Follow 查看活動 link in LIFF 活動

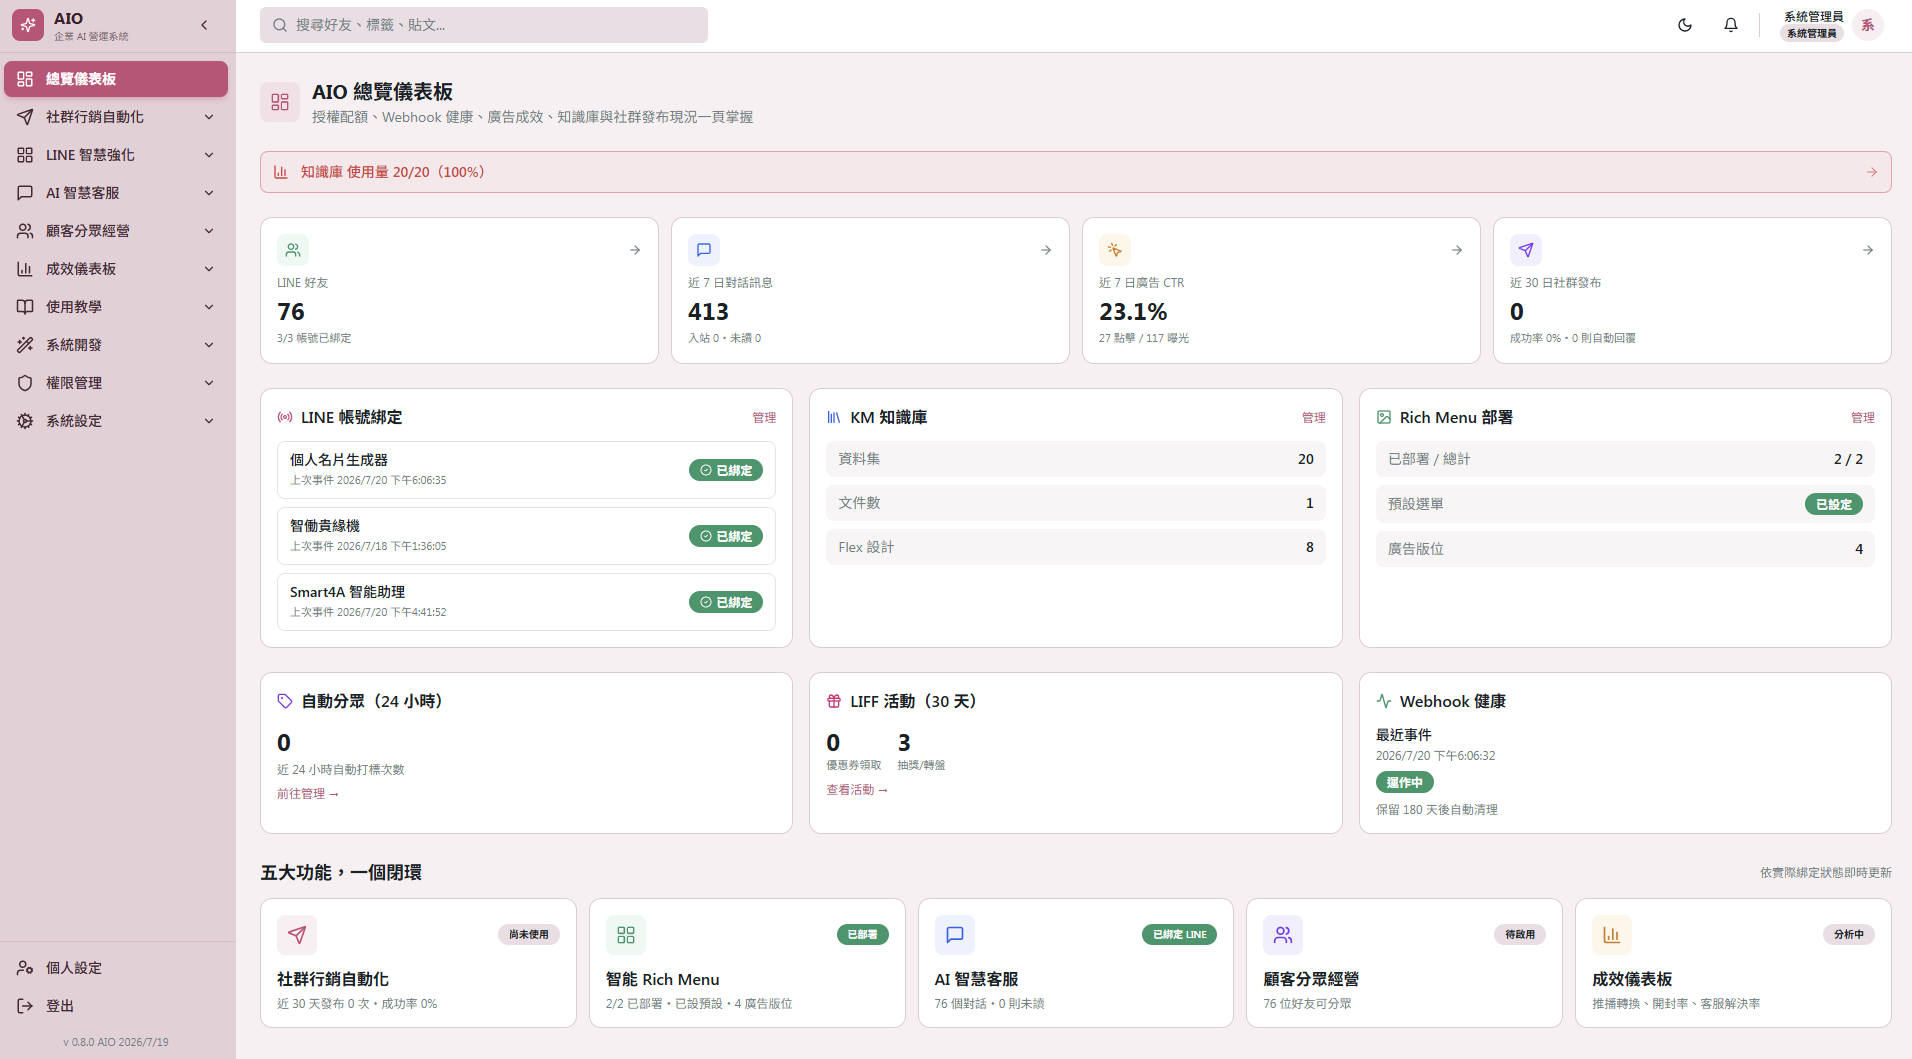857,790
